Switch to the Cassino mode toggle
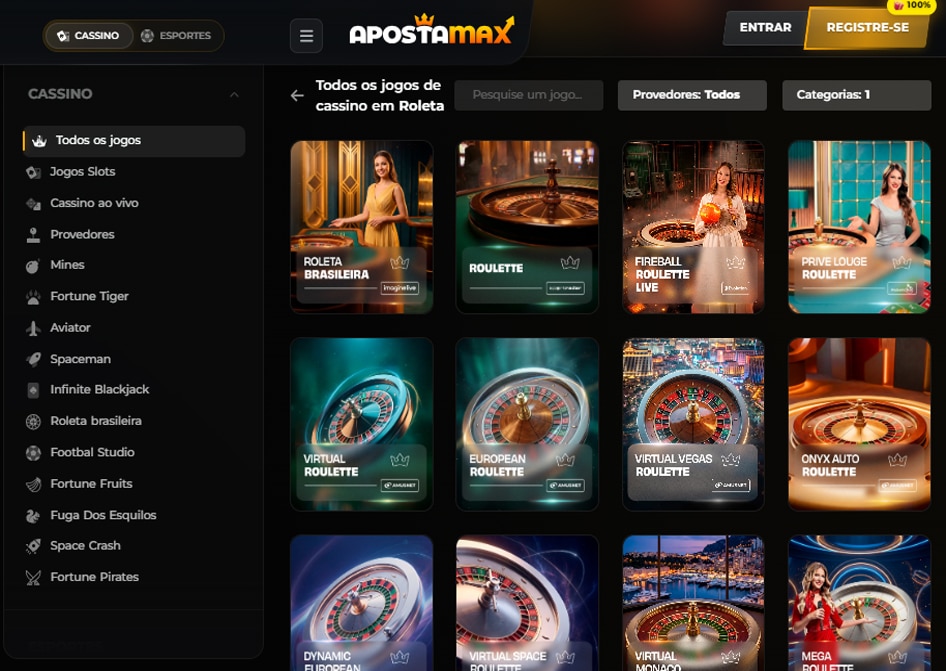The height and width of the screenshot is (671, 946). point(88,36)
